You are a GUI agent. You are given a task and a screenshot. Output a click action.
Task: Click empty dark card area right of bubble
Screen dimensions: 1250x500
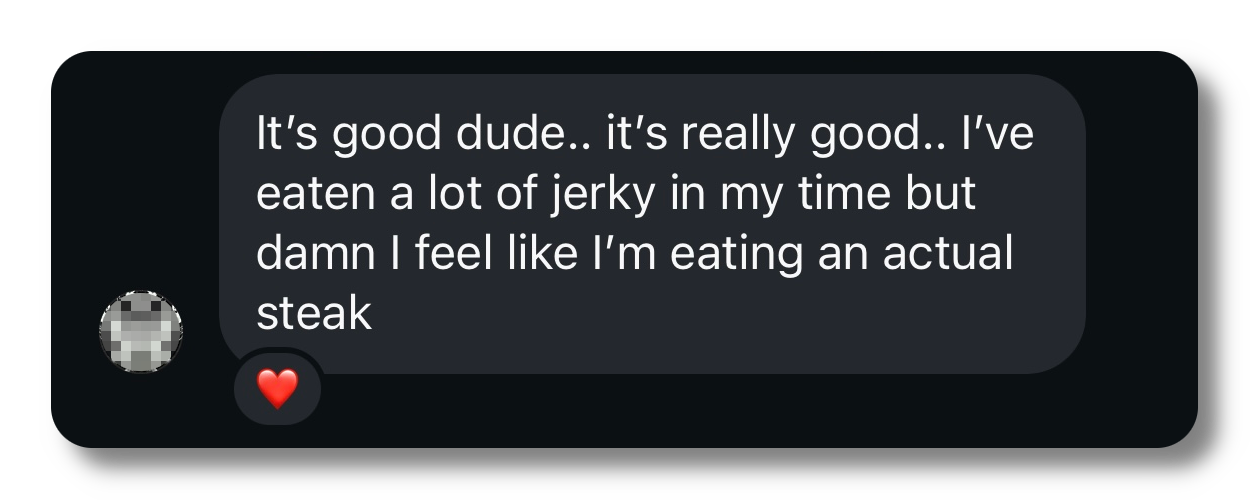[x=1140, y=250]
